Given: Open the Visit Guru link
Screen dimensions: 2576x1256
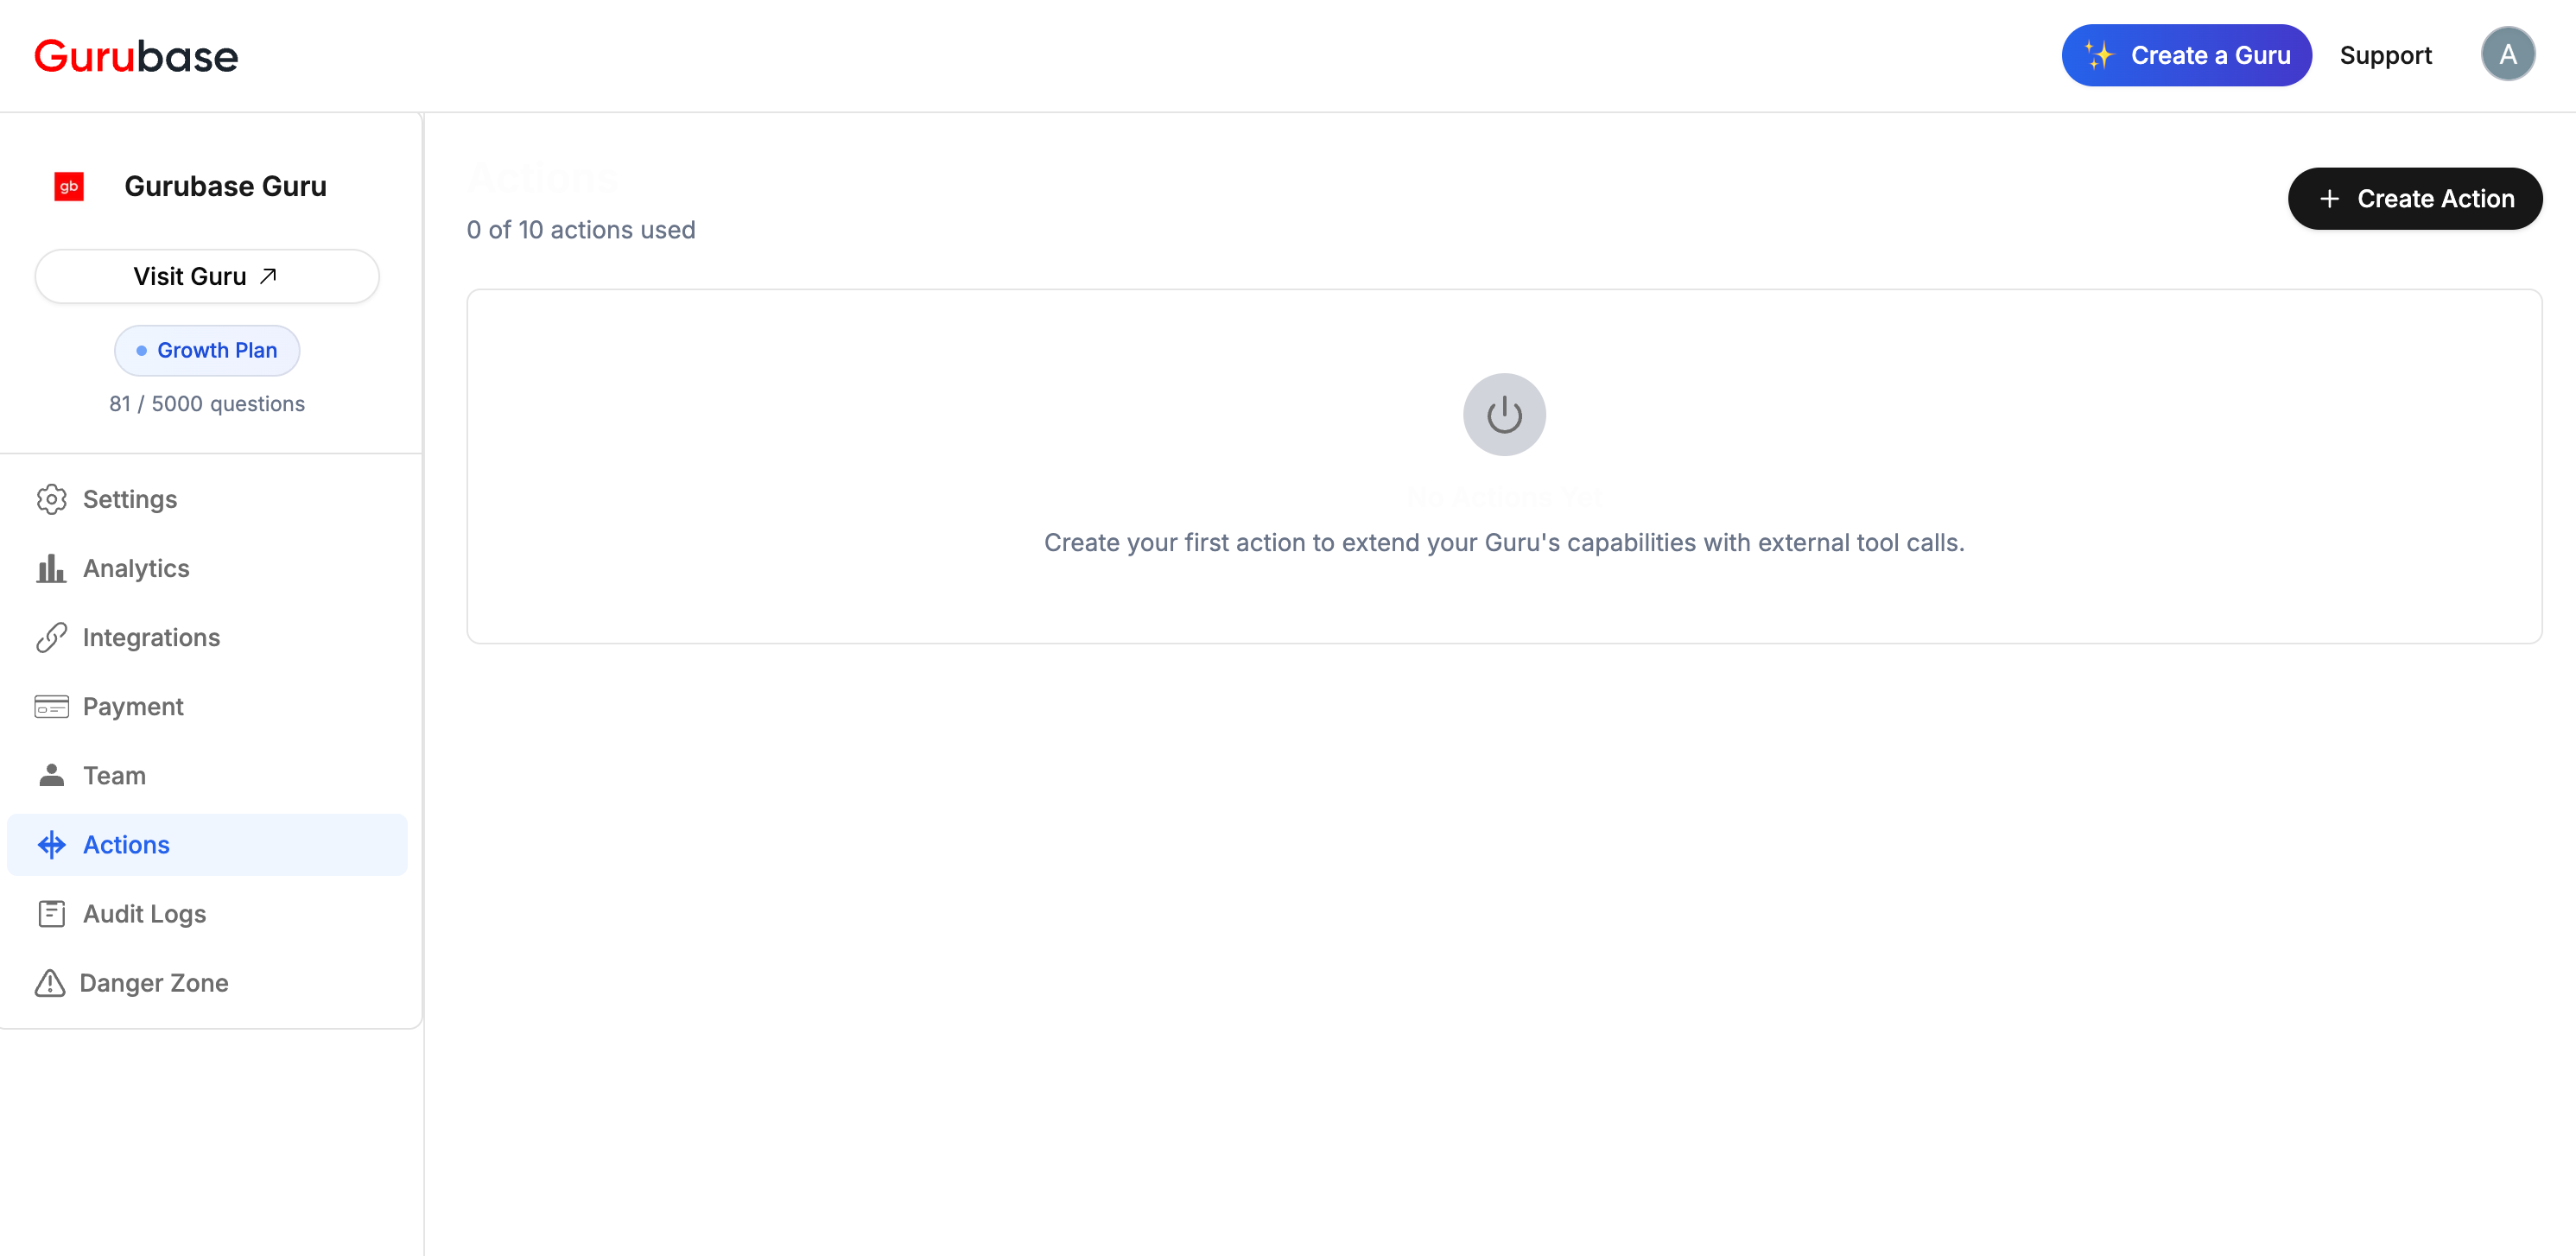Looking at the screenshot, I should [x=206, y=276].
